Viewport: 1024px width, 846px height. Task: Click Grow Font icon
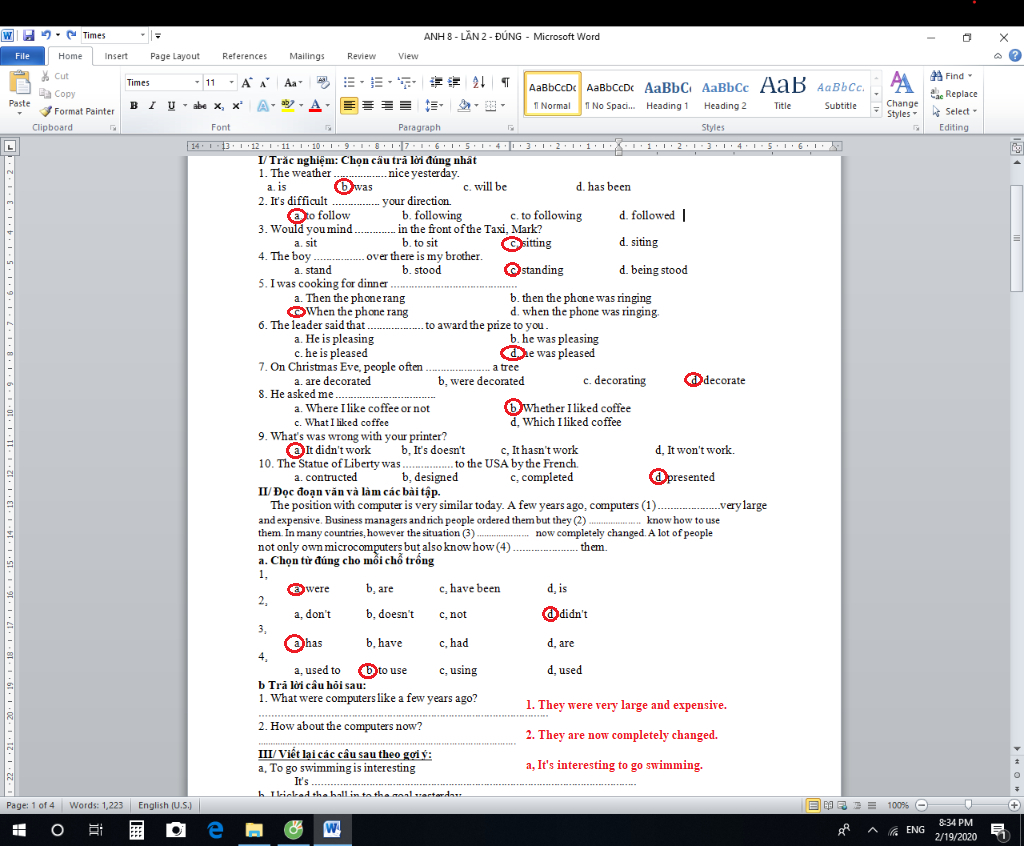(x=246, y=82)
